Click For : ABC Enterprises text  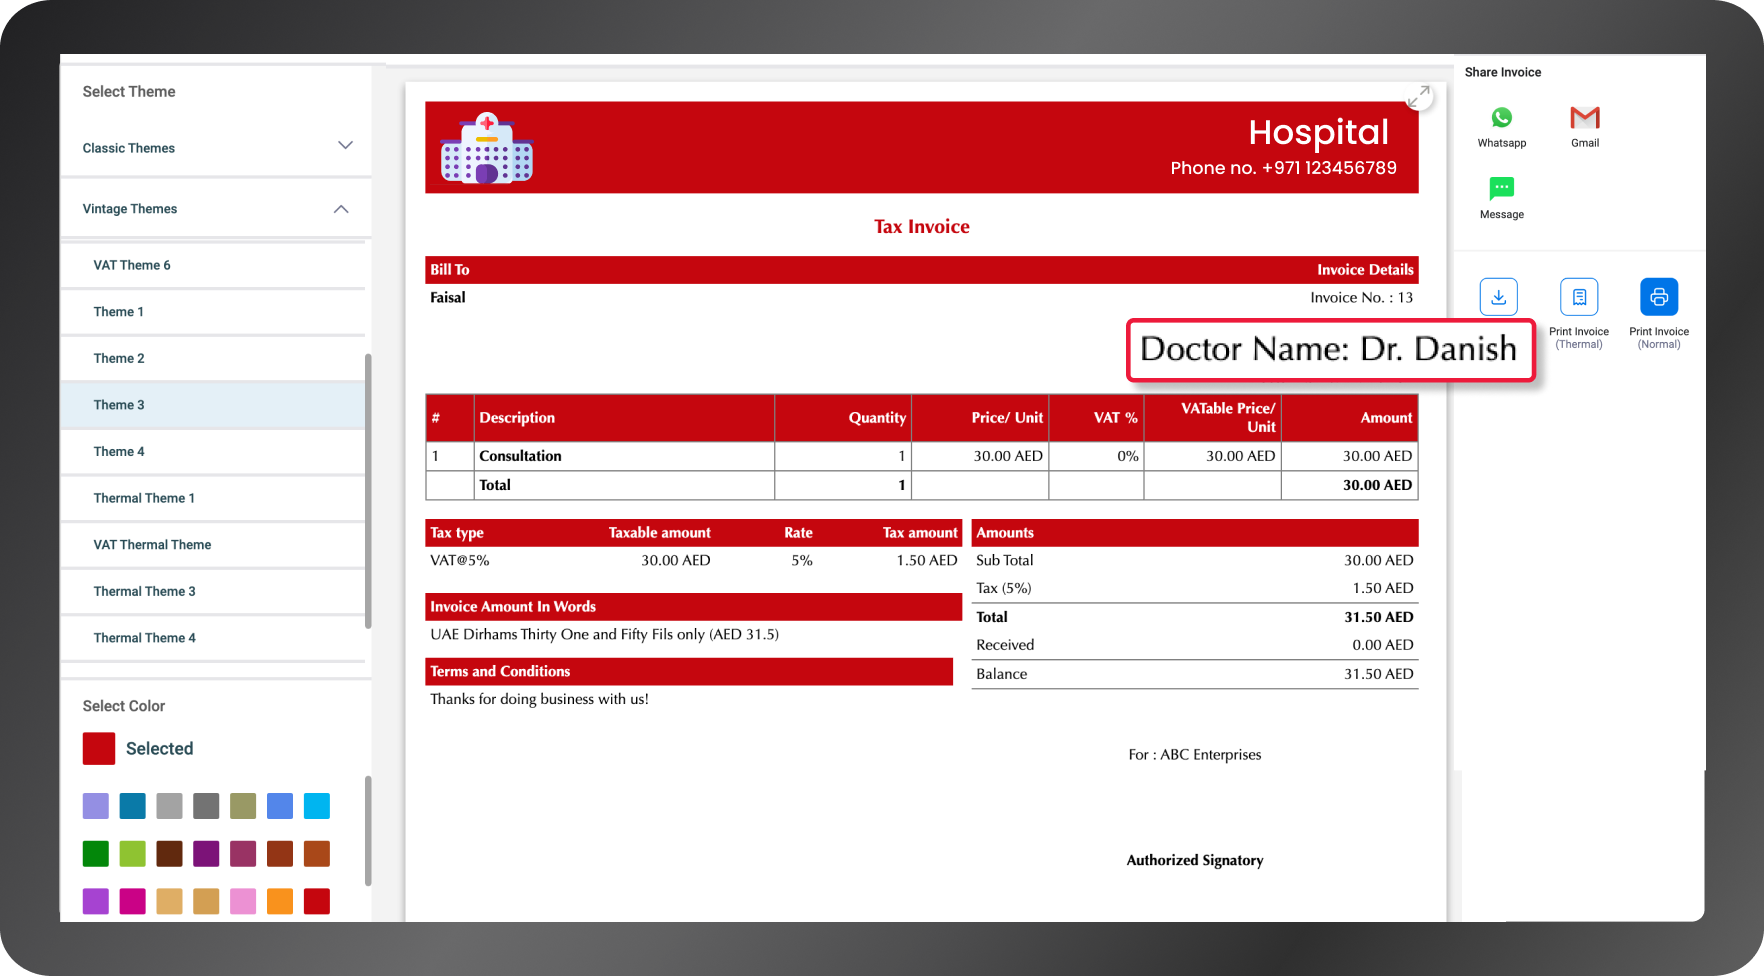coord(1195,755)
